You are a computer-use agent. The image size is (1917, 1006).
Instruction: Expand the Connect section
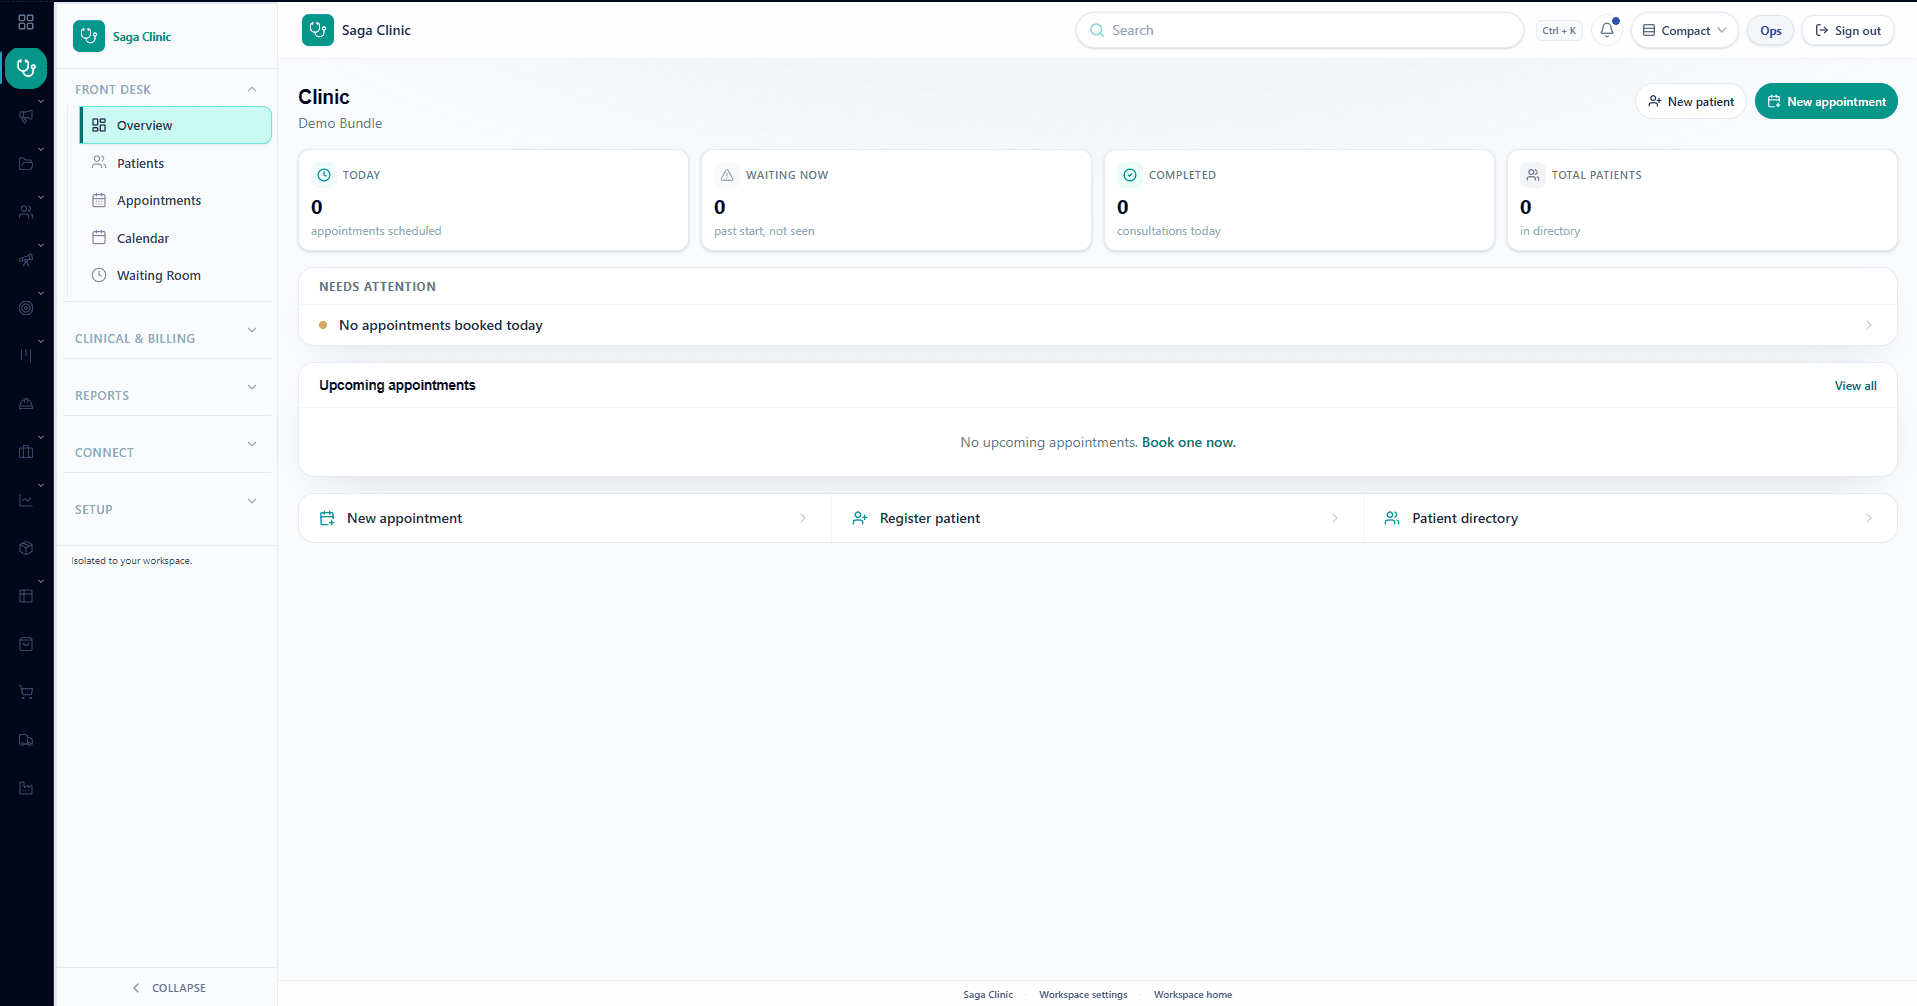pyautogui.click(x=252, y=444)
